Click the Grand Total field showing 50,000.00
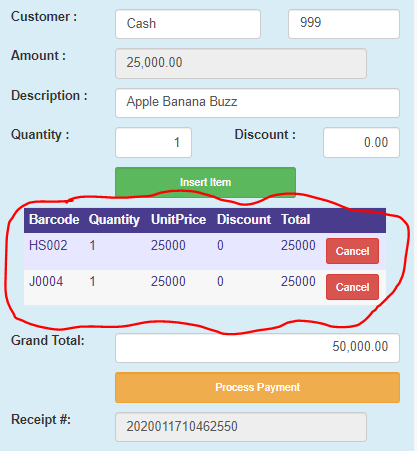The width and height of the screenshot is (417, 451). pos(257,348)
